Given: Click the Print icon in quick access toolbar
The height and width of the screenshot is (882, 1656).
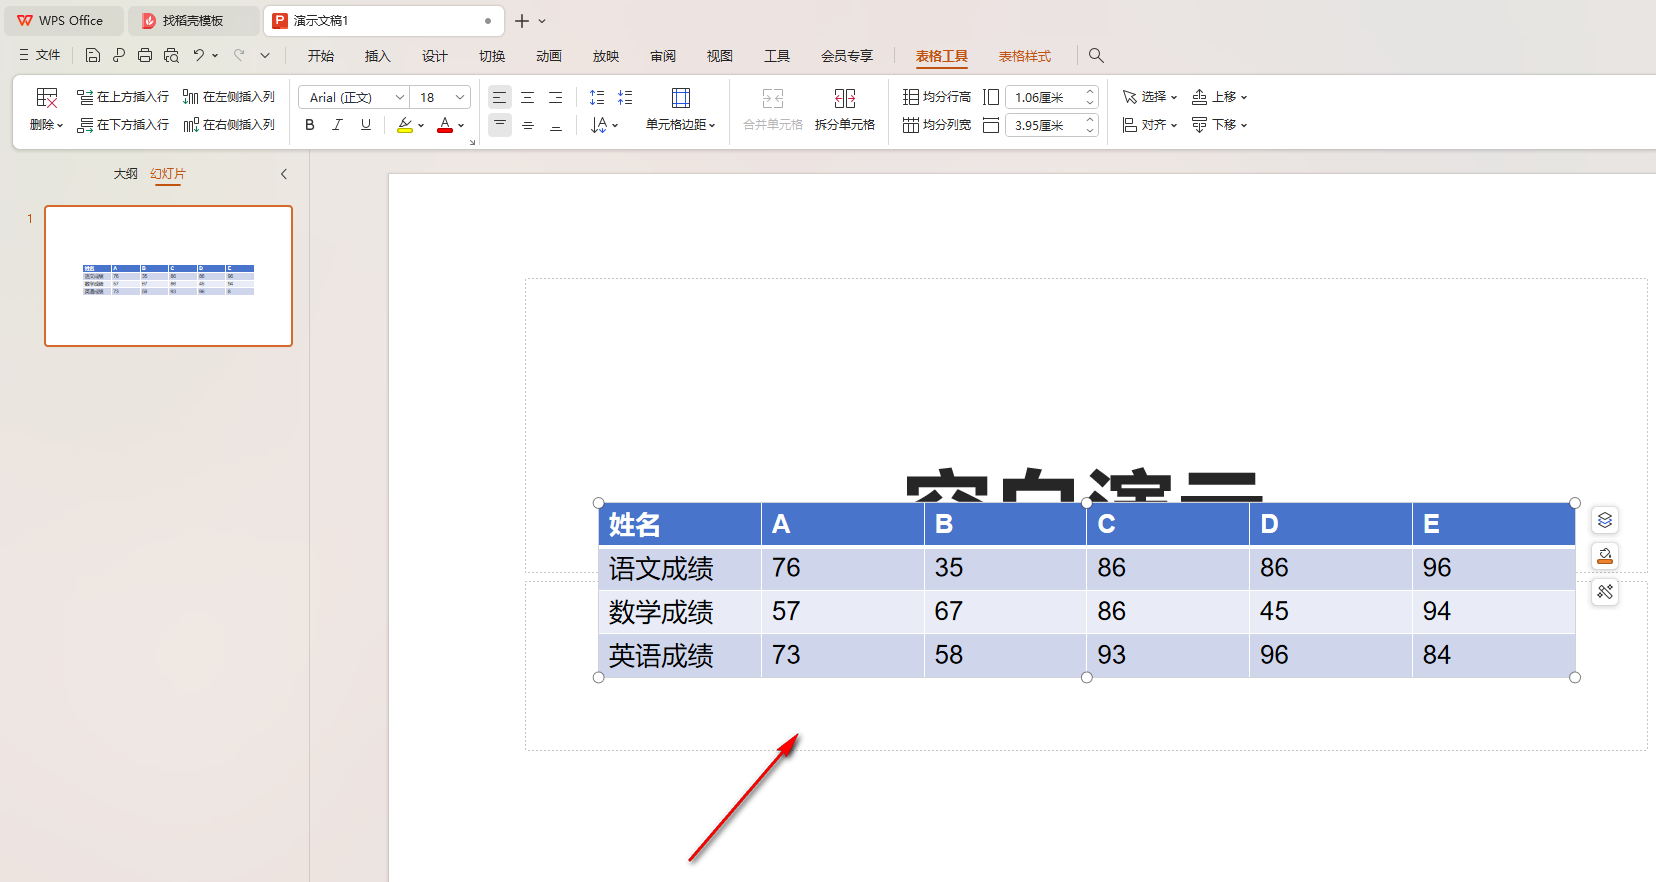Looking at the screenshot, I should [145, 55].
